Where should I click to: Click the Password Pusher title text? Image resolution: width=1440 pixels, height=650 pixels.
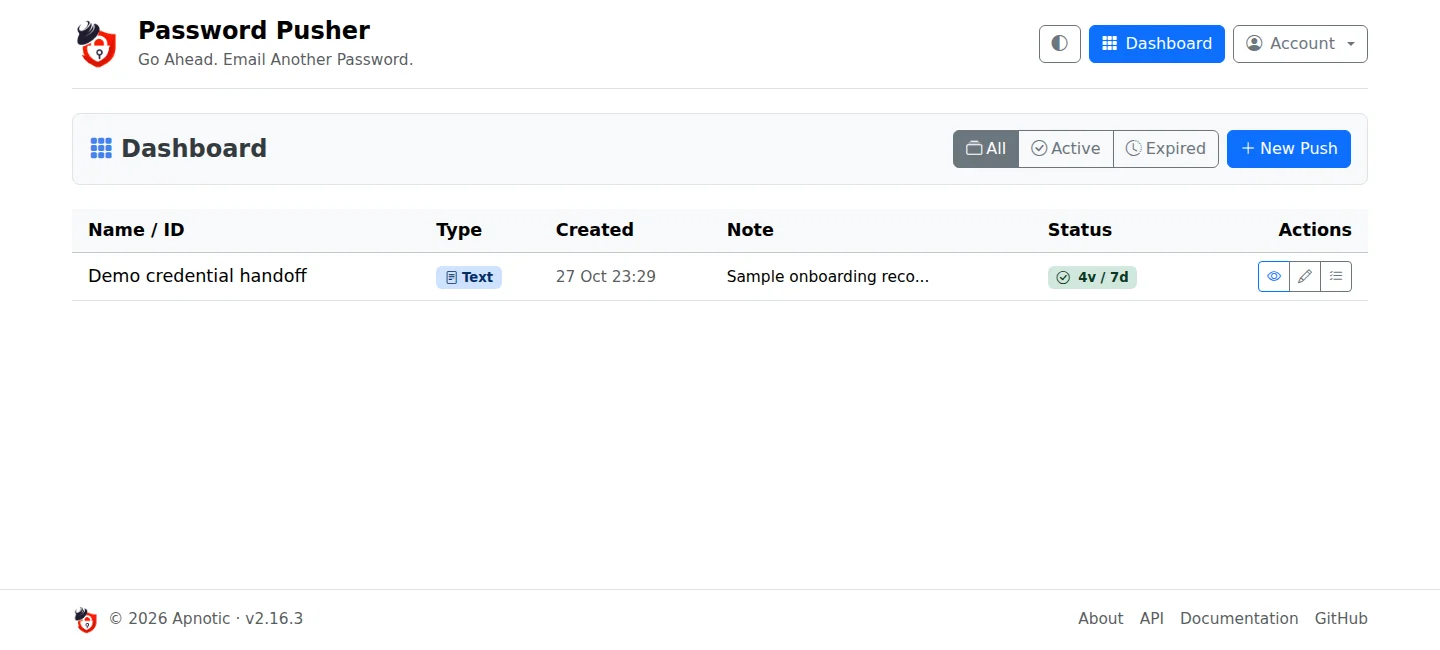click(x=254, y=30)
